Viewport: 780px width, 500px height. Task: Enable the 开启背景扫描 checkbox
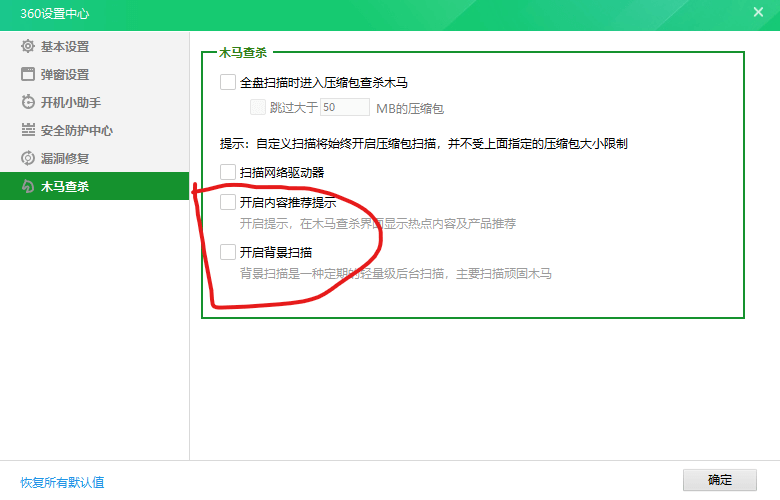pyautogui.click(x=228, y=252)
